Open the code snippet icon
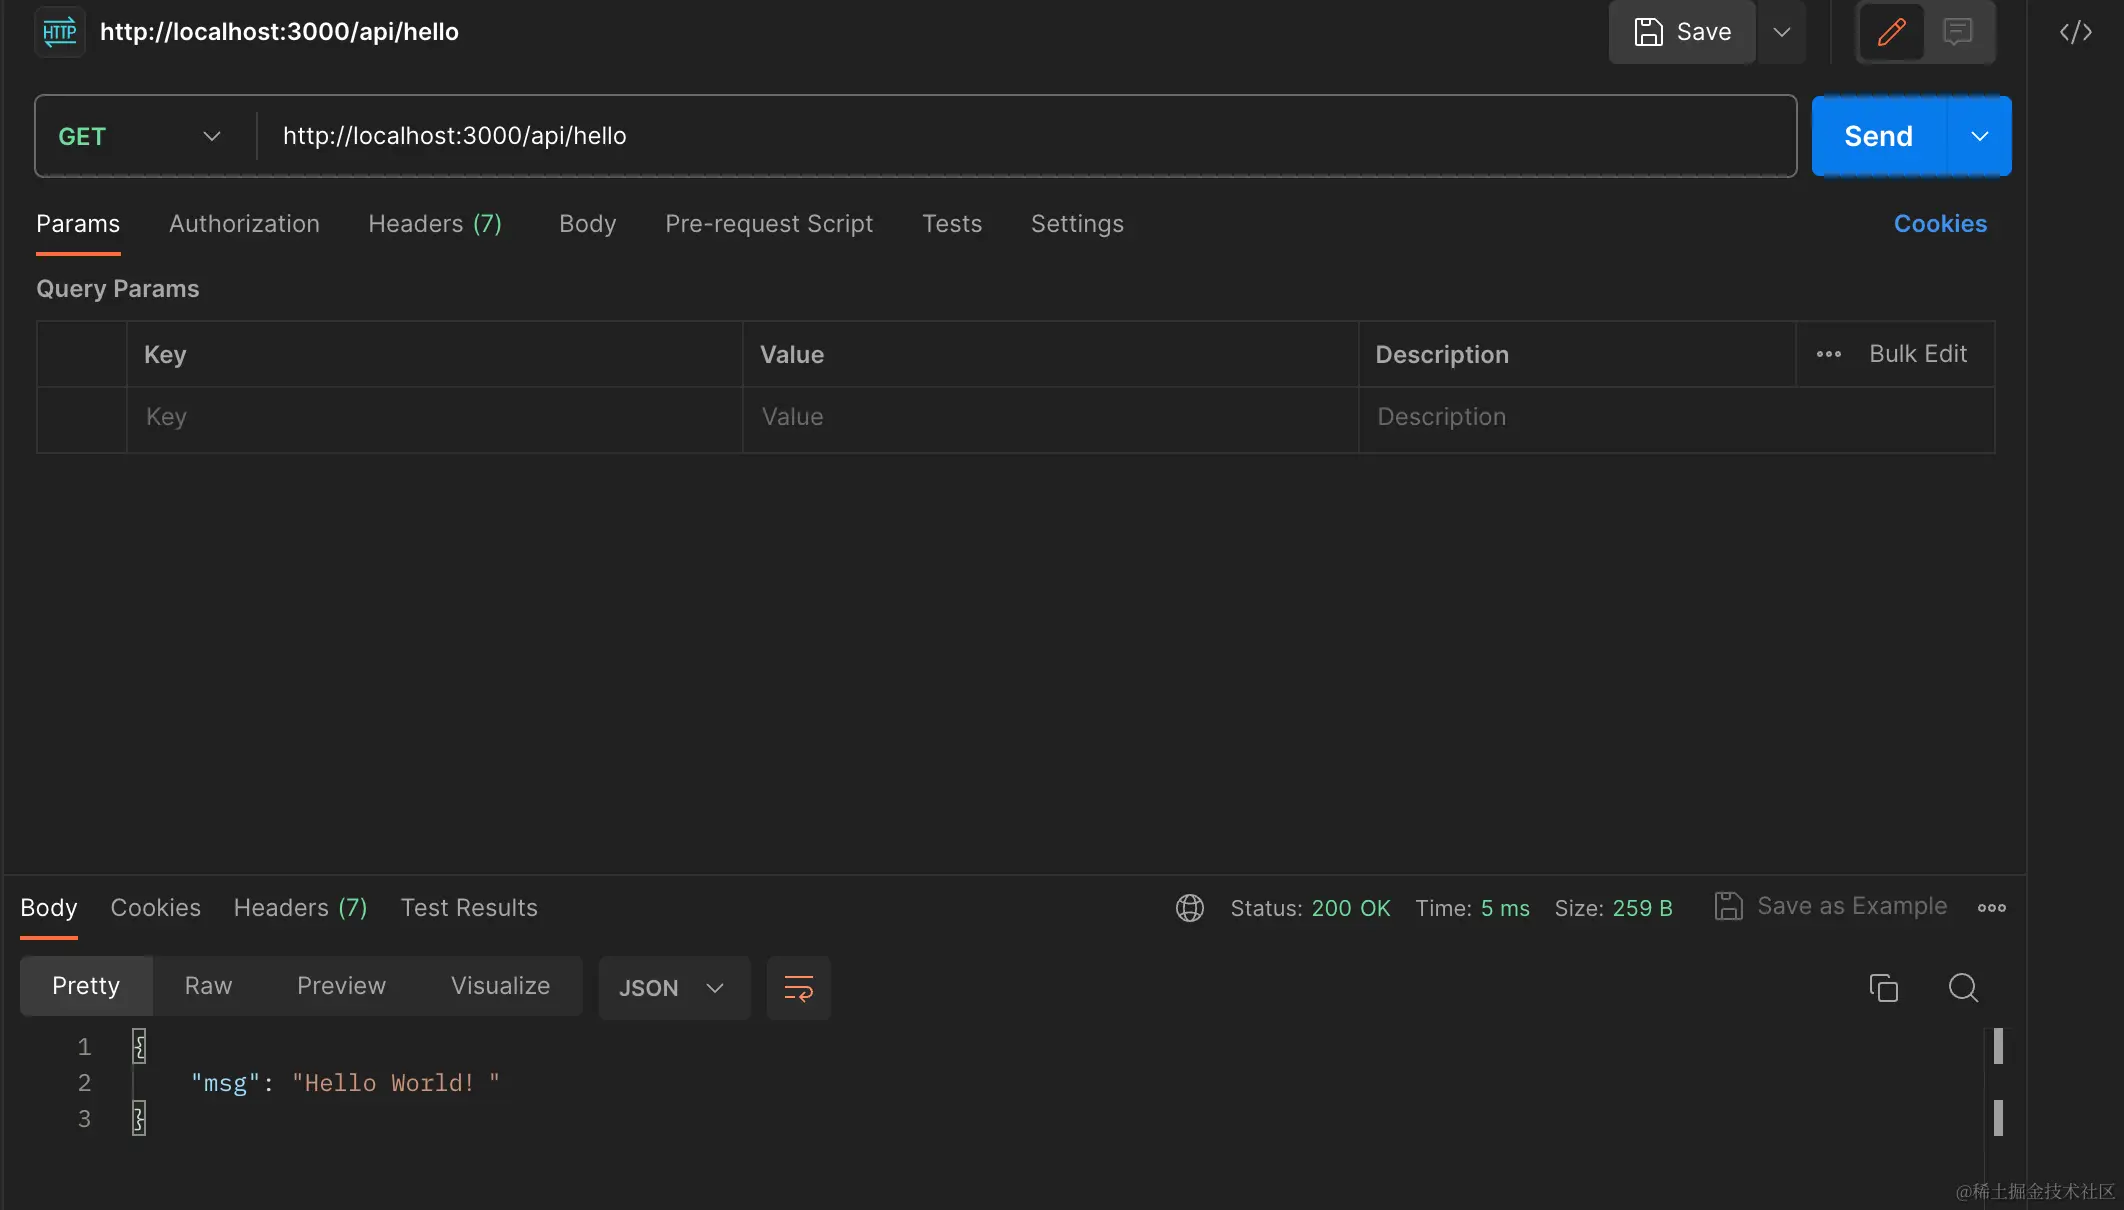2124x1210 pixels. click(2076, 32)
